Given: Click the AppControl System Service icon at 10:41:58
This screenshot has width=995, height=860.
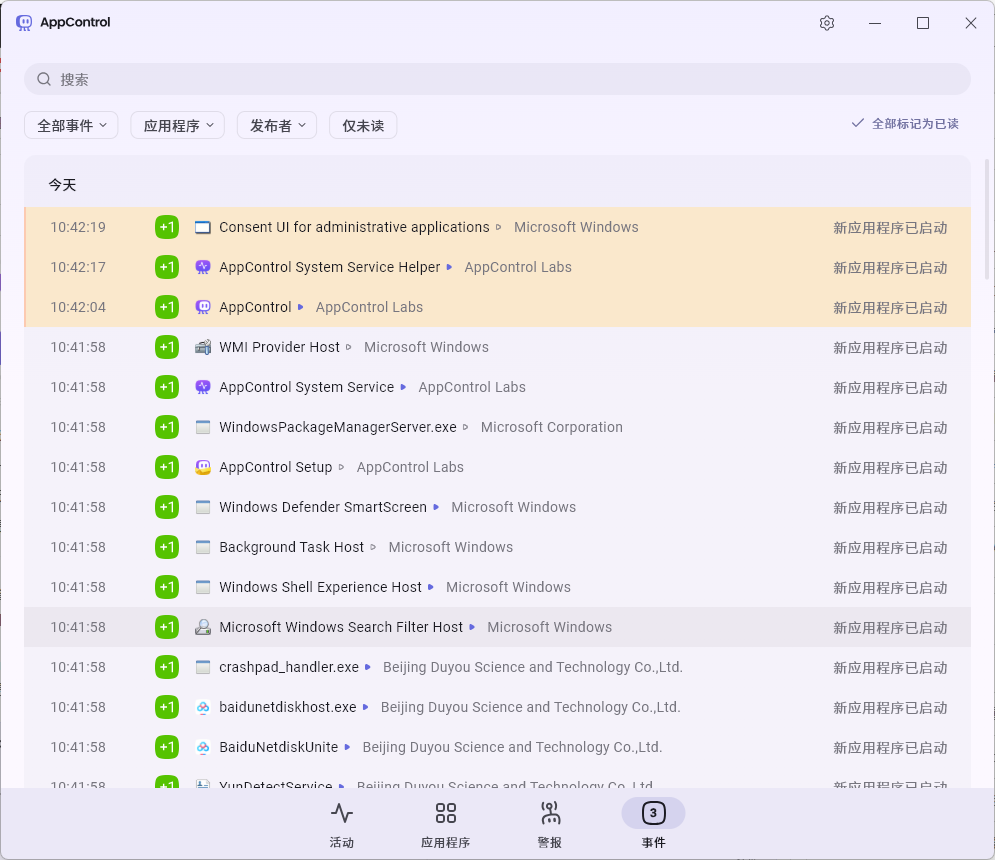Looking at the screenshot, I should click(202, 387).
